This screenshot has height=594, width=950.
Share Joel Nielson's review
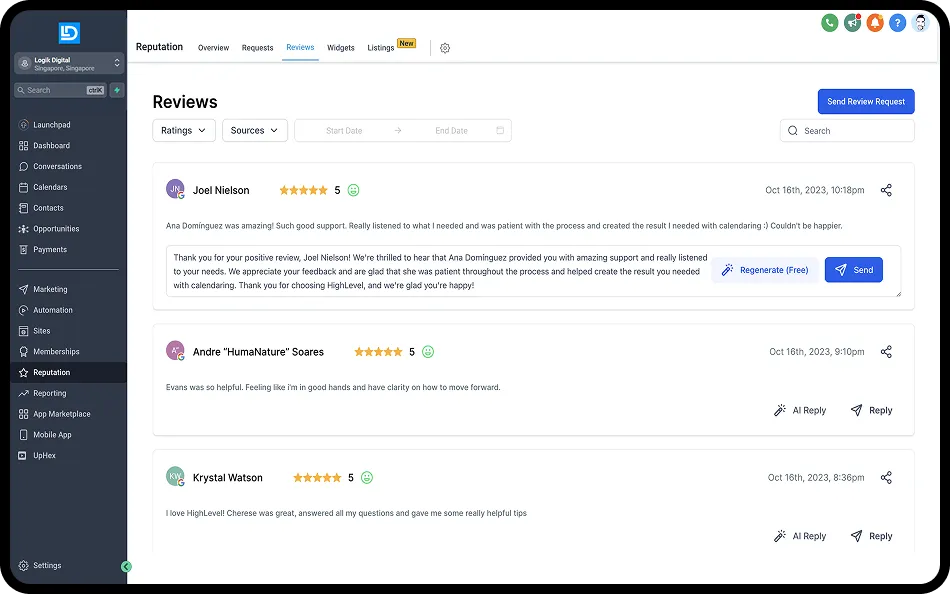point(886,190)
